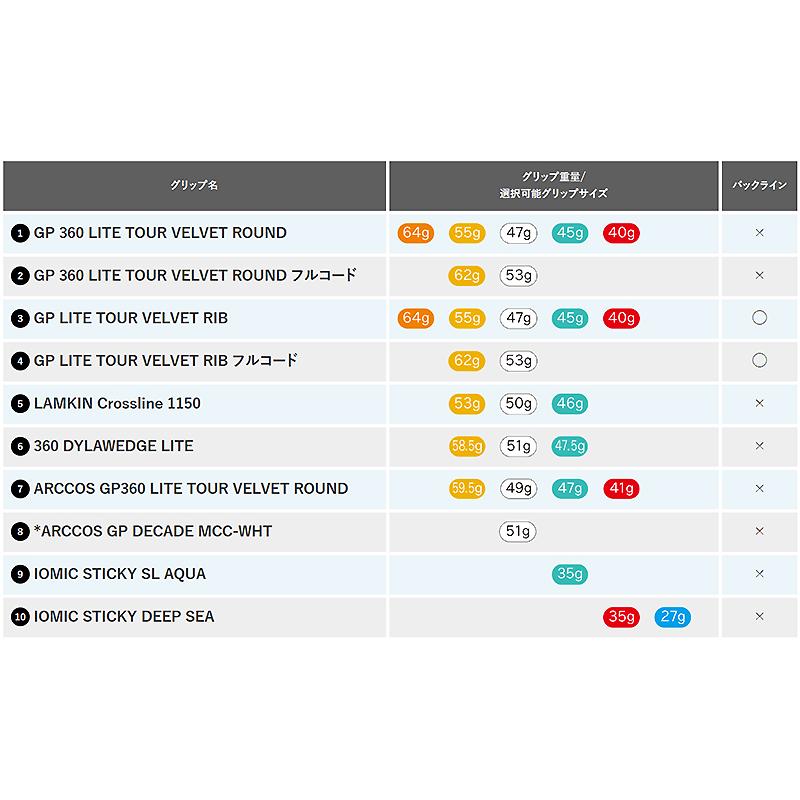Click the blue 27g badge for IOMIC STICKY DEEP SEA
This screenshot has width=800, height=800.
(x=672, y=617)
